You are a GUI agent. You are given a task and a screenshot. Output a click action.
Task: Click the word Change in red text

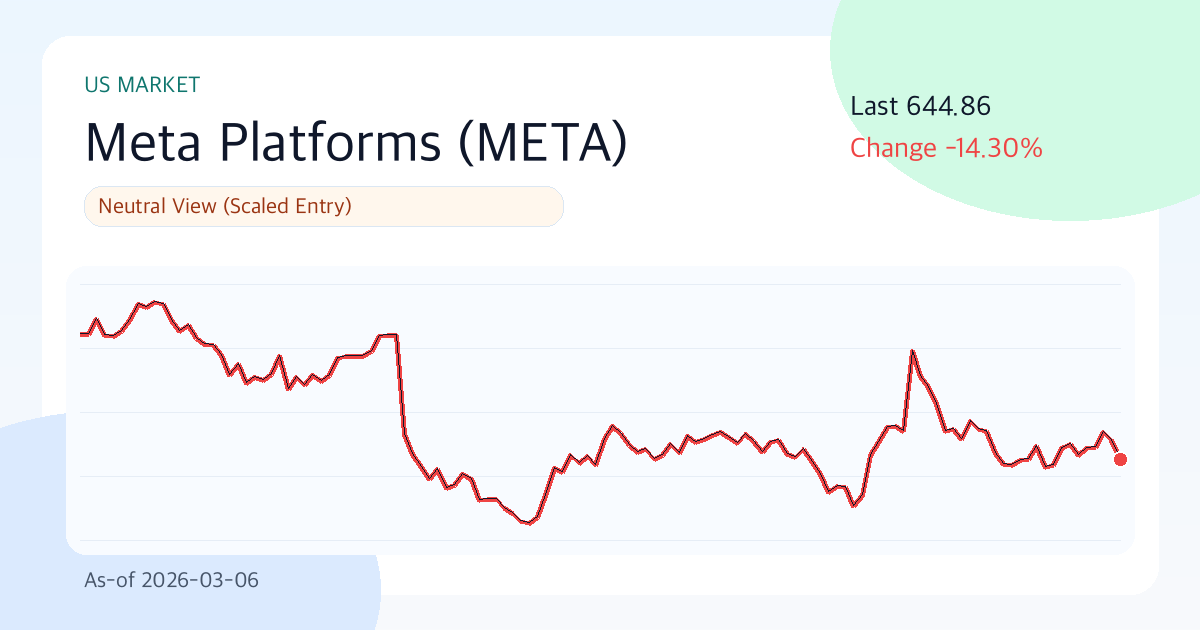(x=892, y=149)
